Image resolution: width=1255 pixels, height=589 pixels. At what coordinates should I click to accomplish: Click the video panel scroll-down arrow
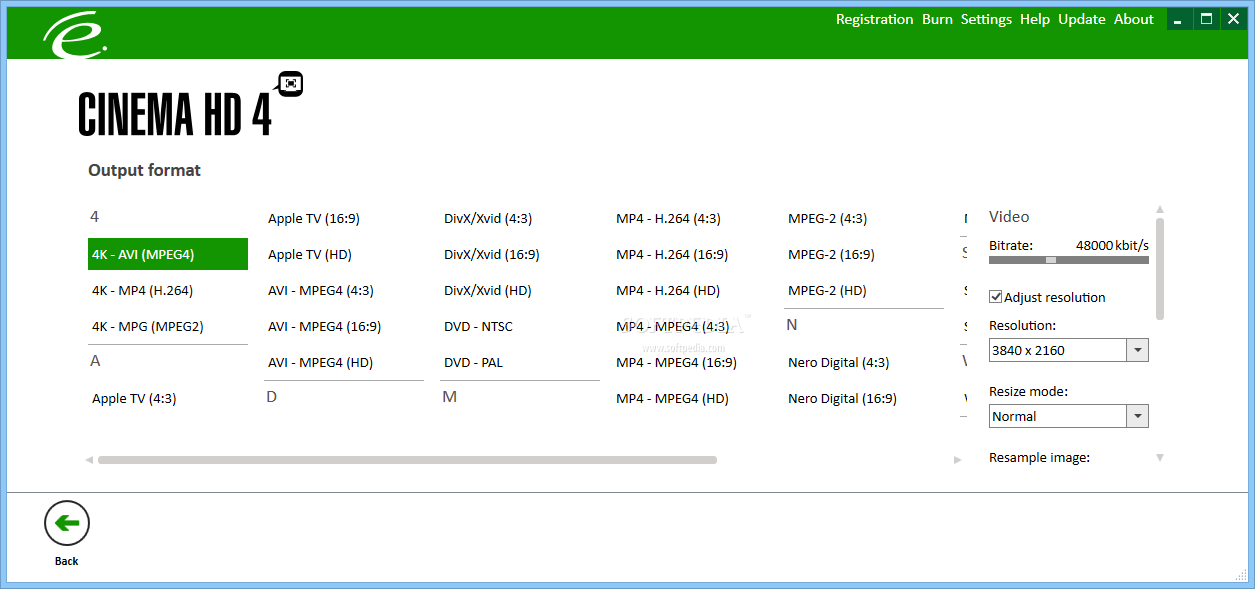coord(1160,457)
